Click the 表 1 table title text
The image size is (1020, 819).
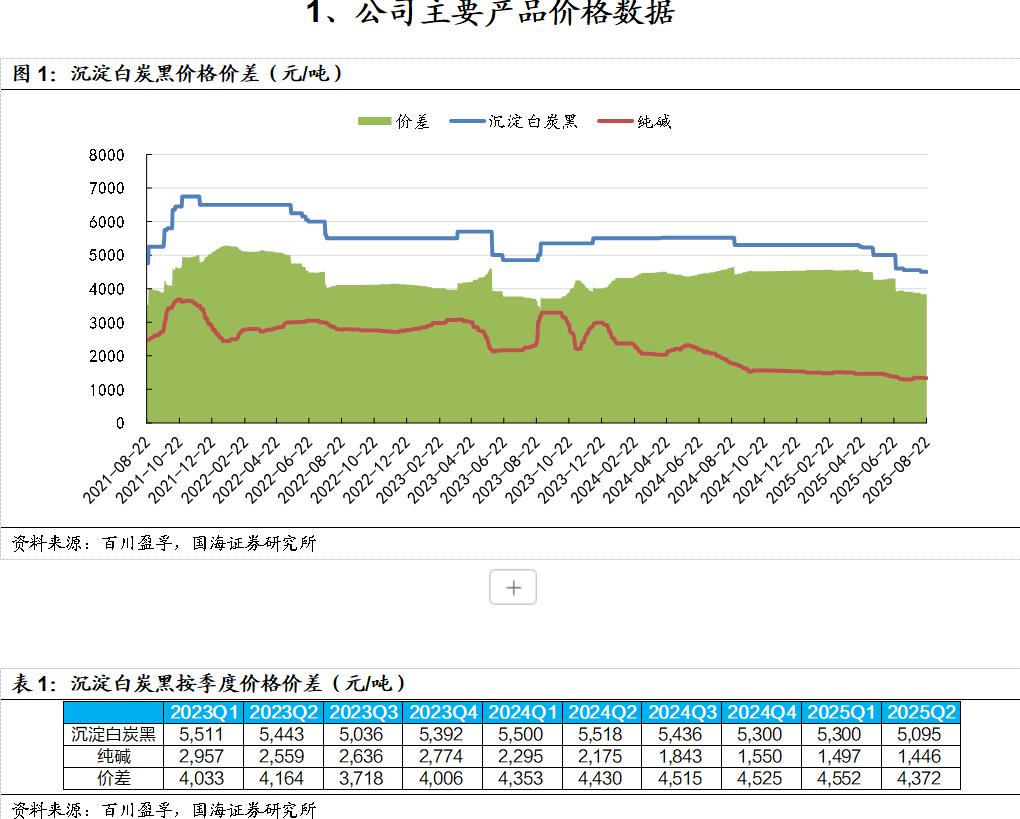click(x=209, y=683)
